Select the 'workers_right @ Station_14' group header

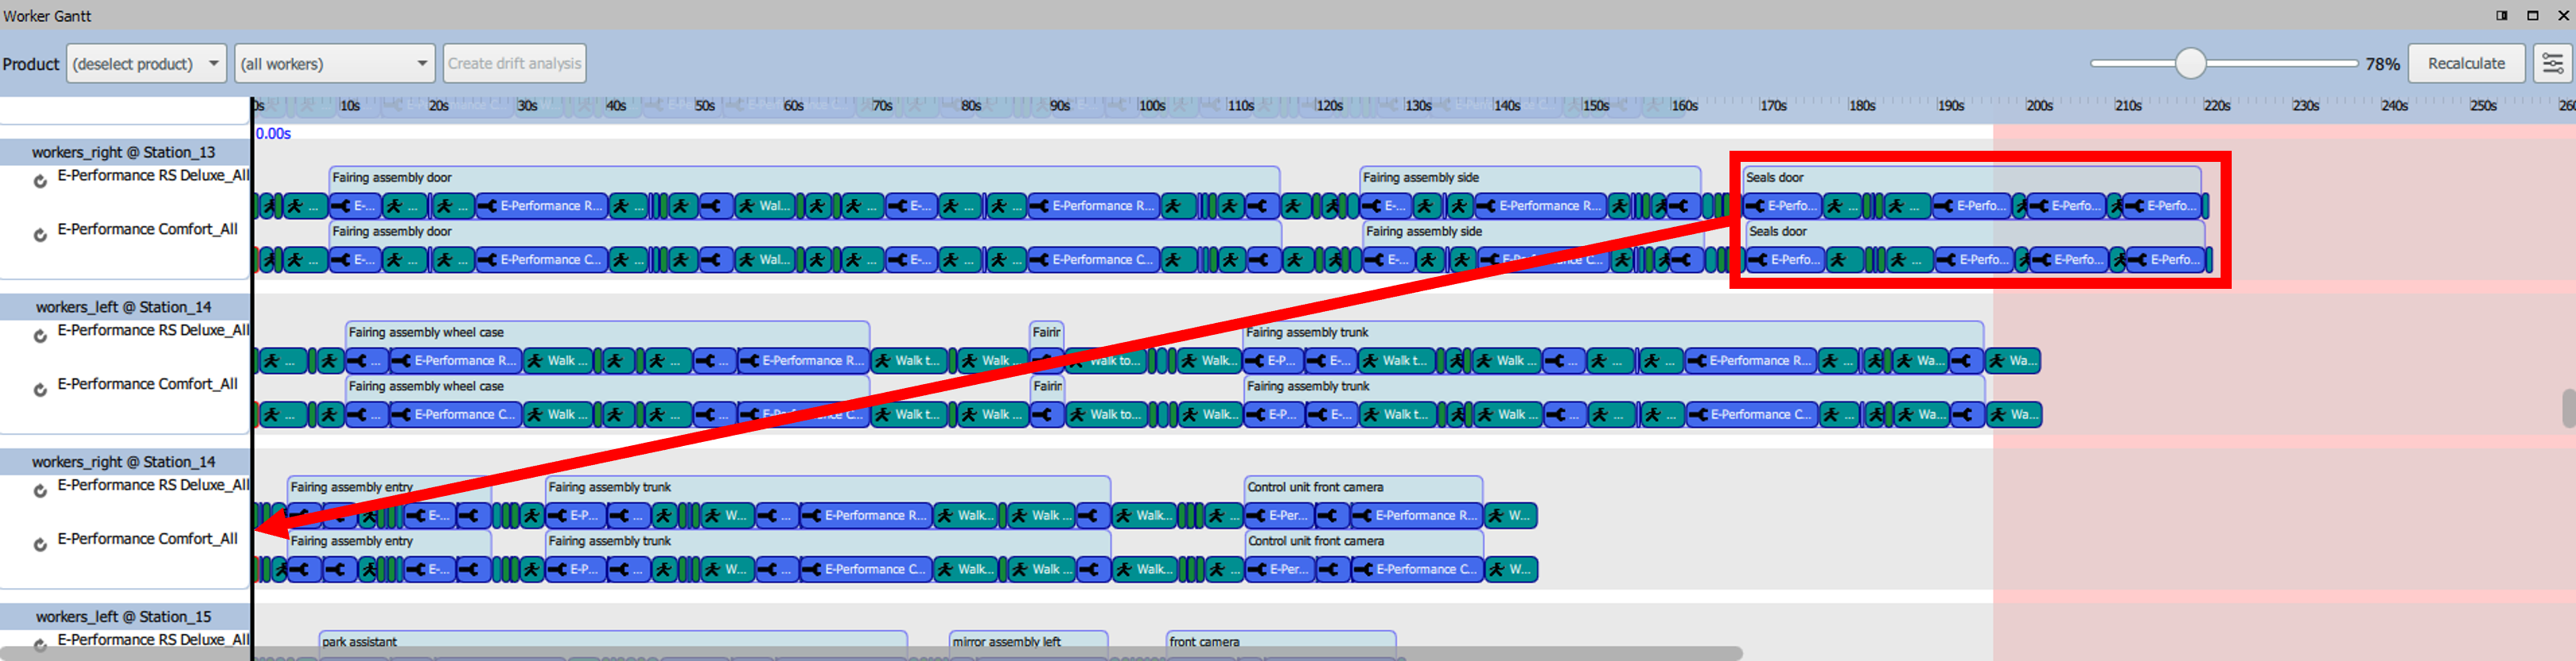click(123, 462)
